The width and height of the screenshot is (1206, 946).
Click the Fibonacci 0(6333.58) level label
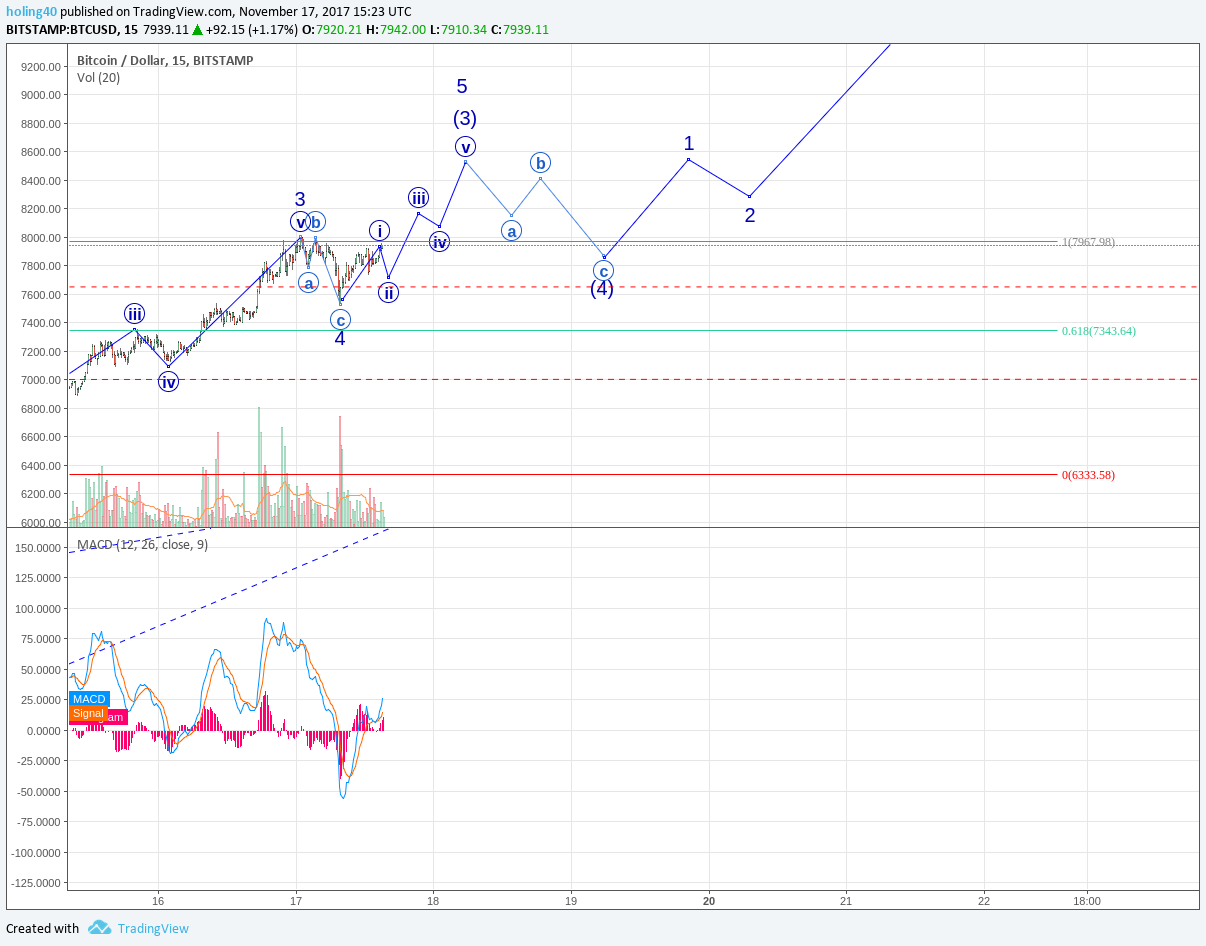click(1088, 475)
